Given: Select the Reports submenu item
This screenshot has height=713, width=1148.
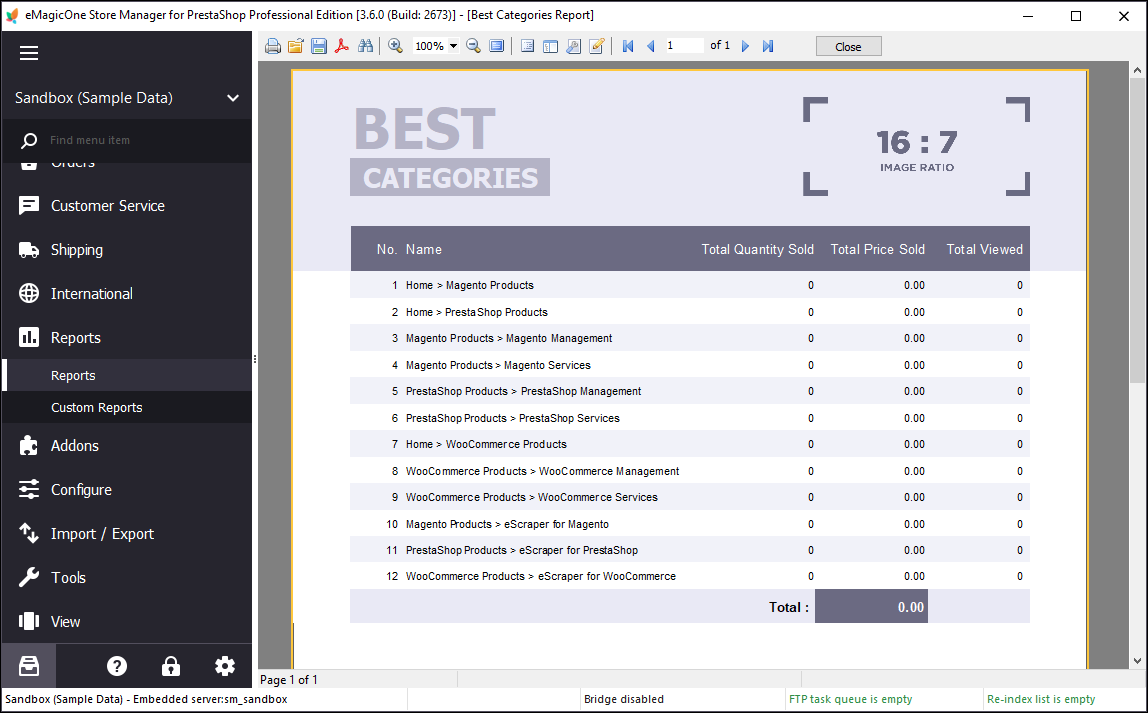Looking at the screenshot, I should [127, 375].
